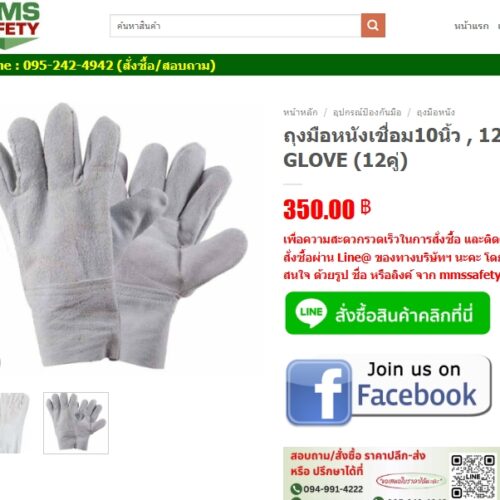Click the main leather gloves product image
Viewport: 500px width, 500px height.
(x=122, y=235)
